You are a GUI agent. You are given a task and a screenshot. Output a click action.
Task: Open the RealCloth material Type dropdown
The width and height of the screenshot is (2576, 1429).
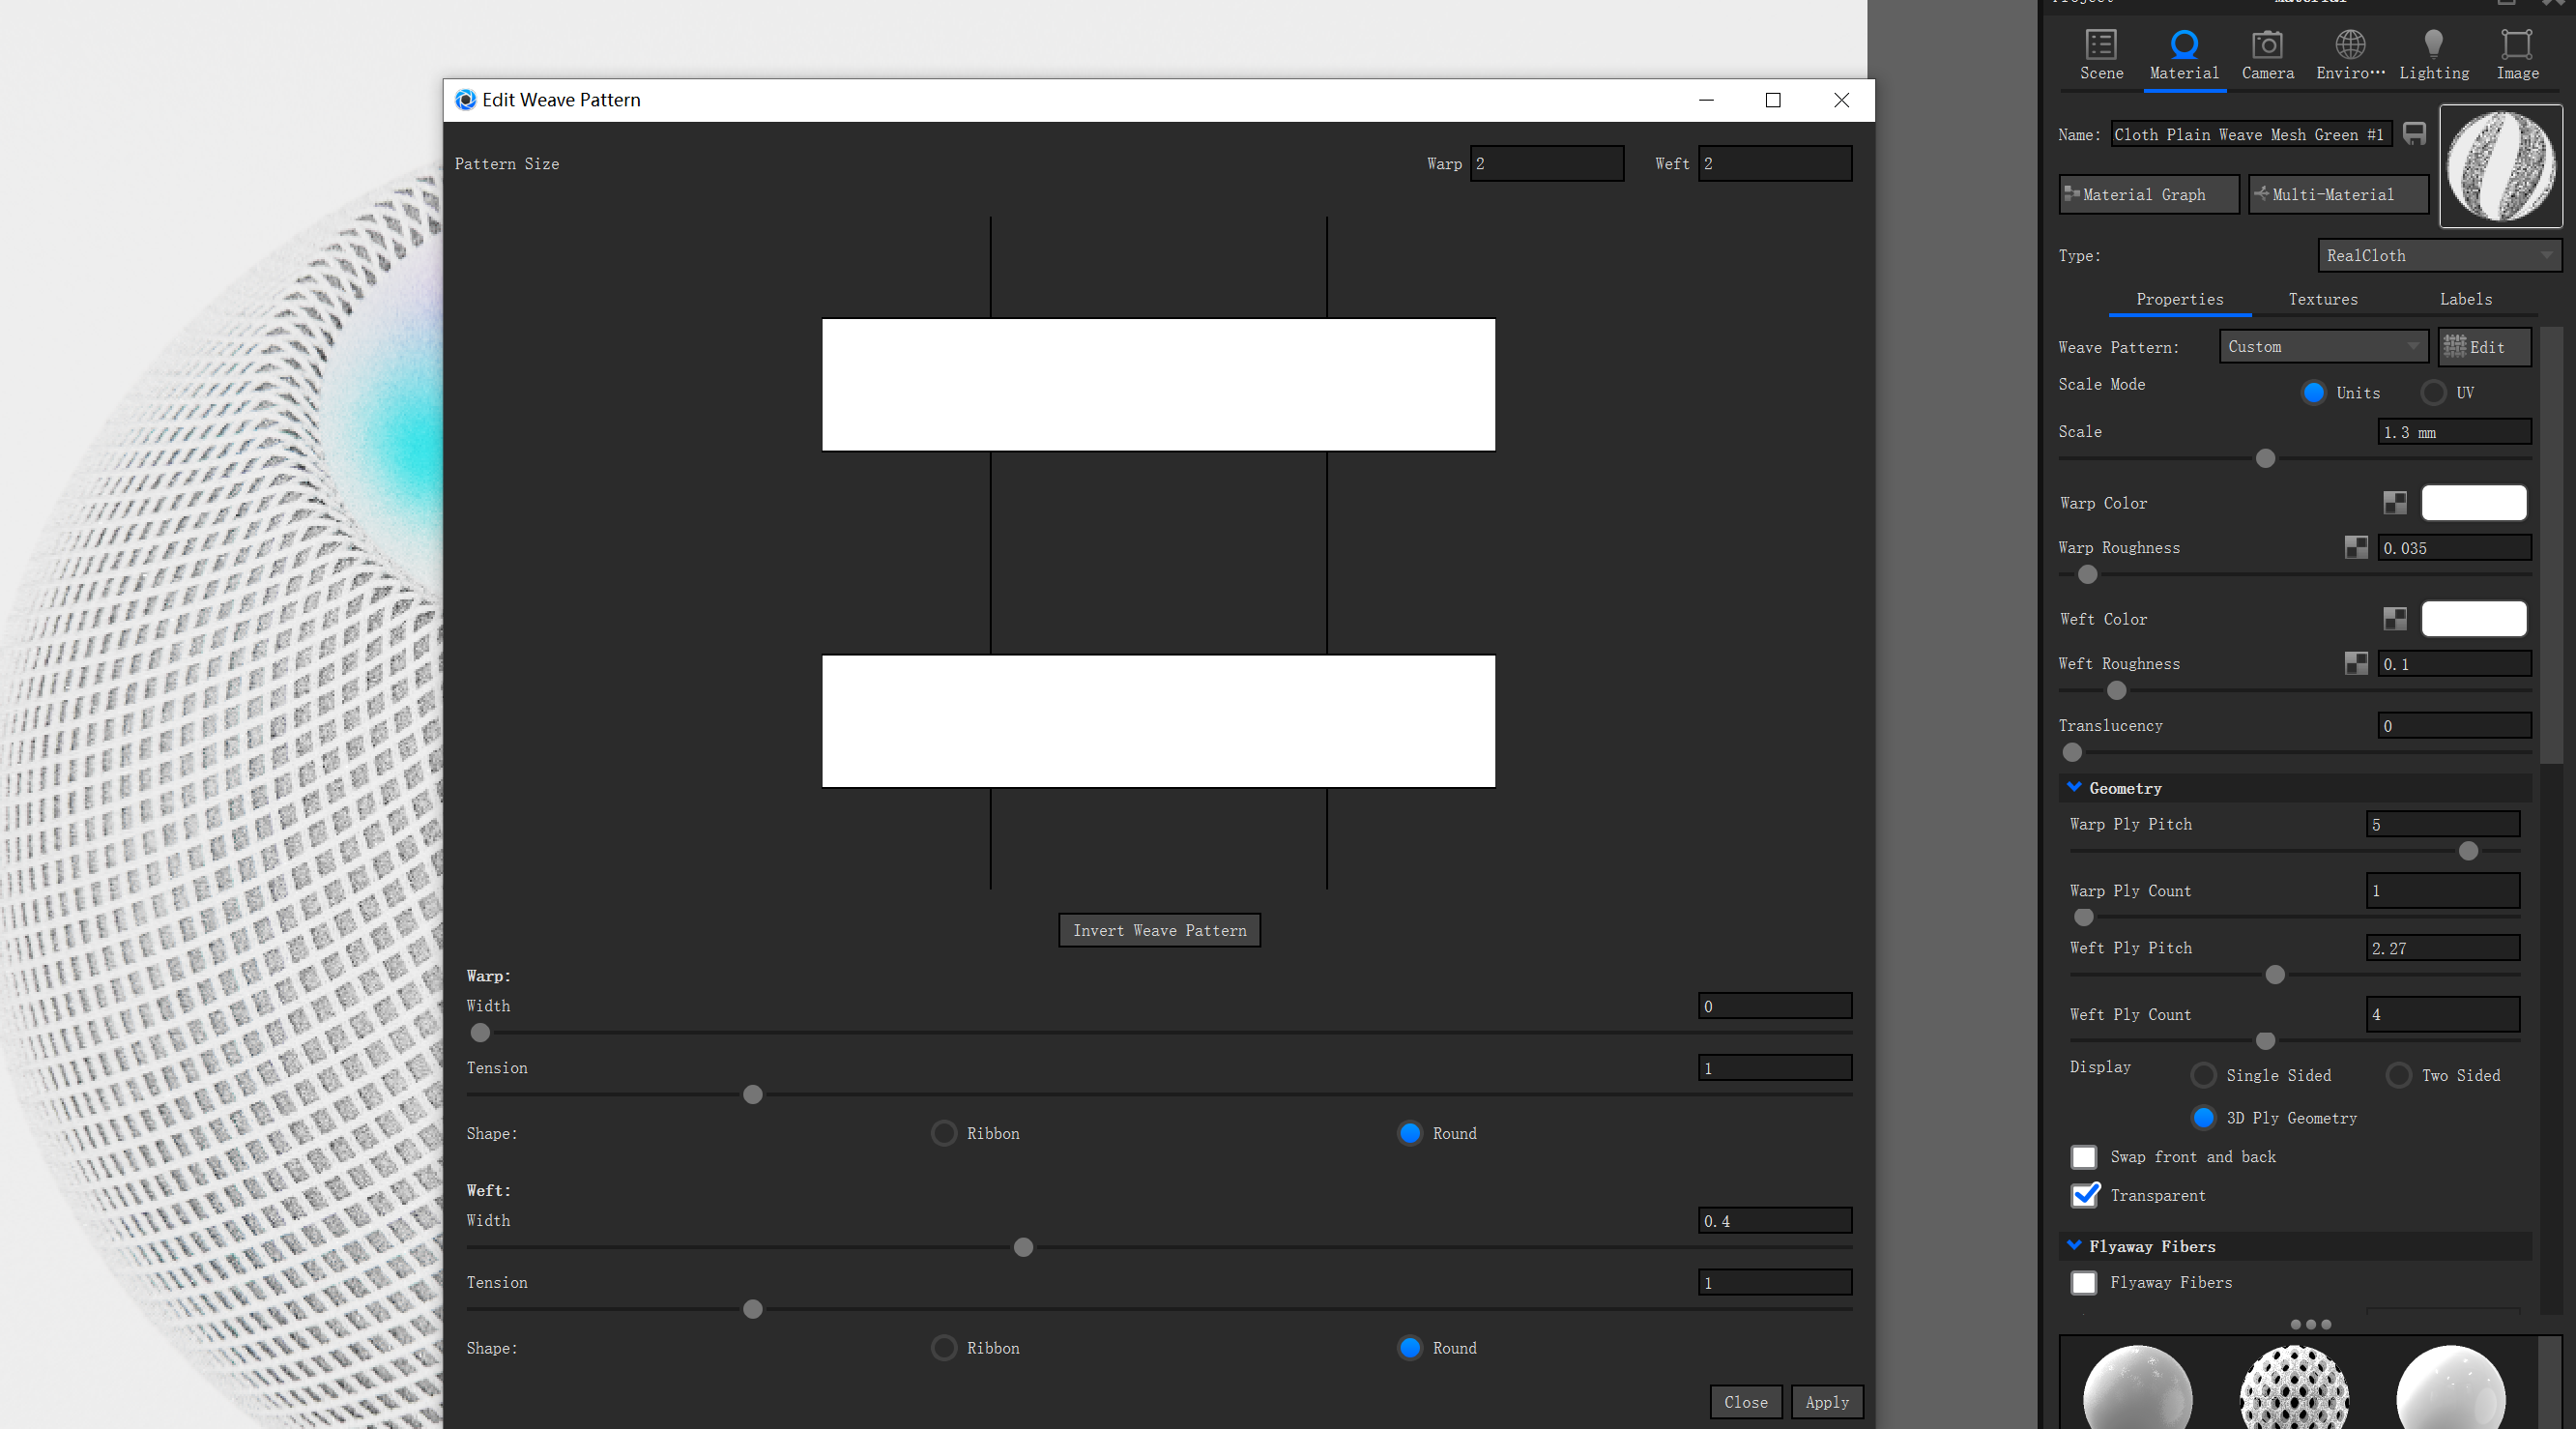pos(2438,255)
